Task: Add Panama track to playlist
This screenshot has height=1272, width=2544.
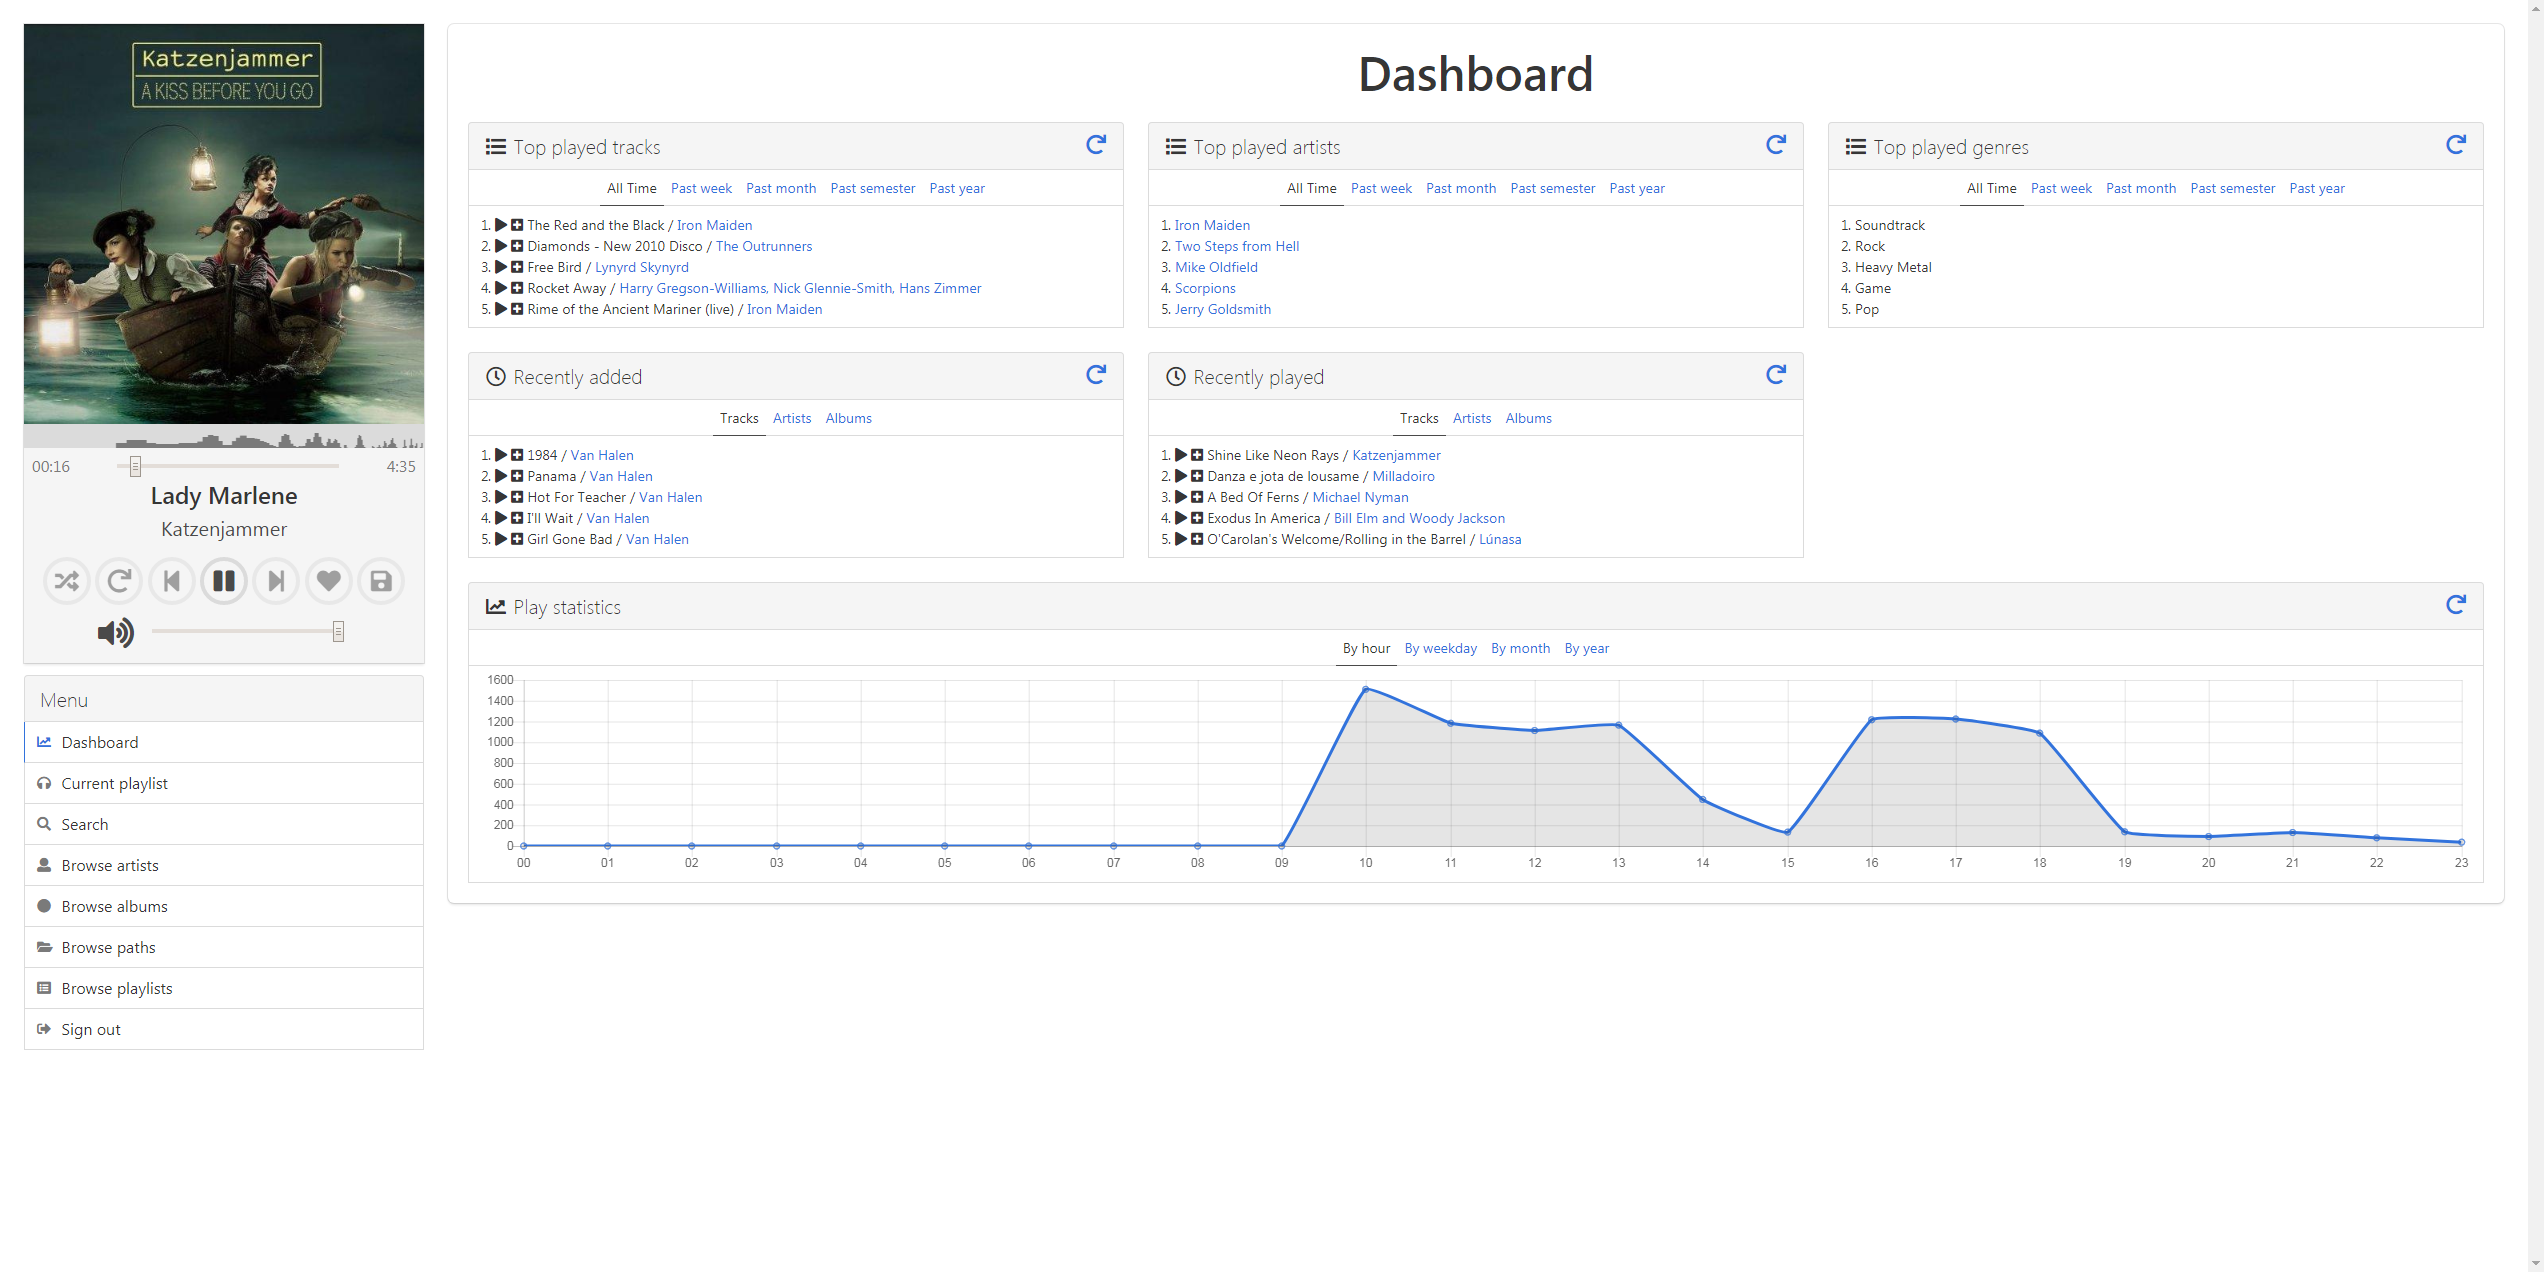Action: coord(517,476)
